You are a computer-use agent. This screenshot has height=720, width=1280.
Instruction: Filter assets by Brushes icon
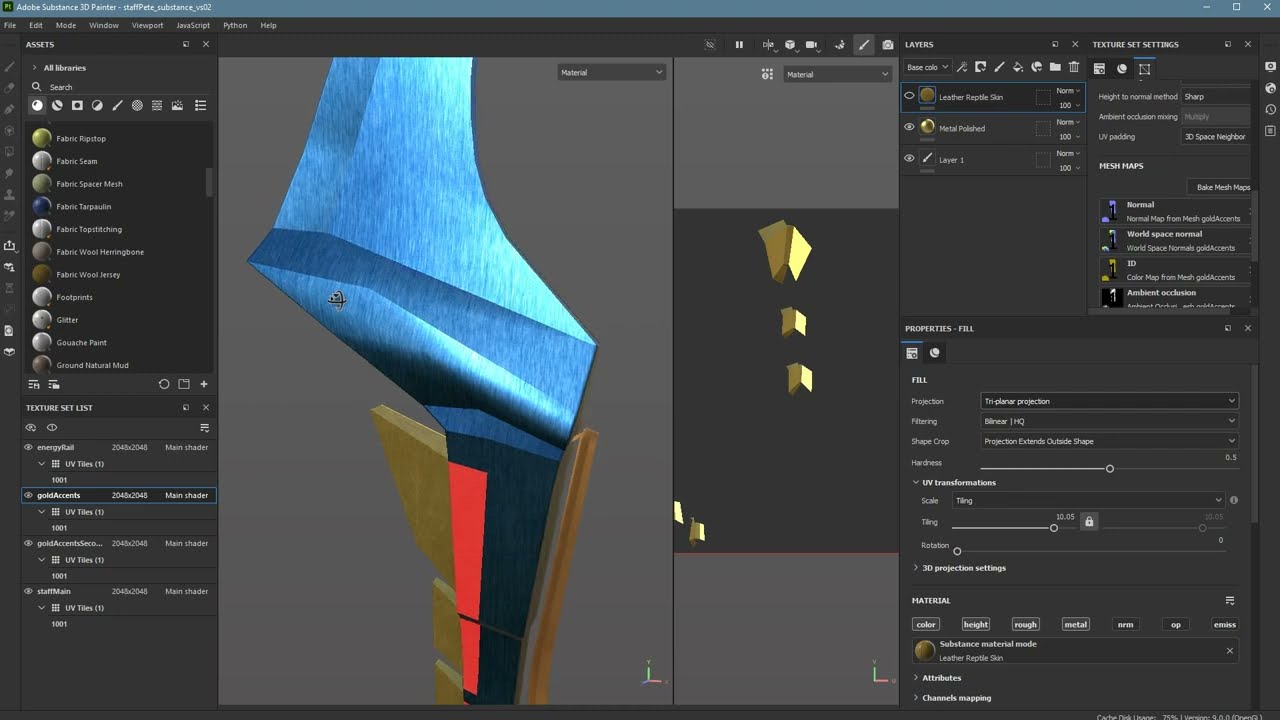click(x=117, y=105)
